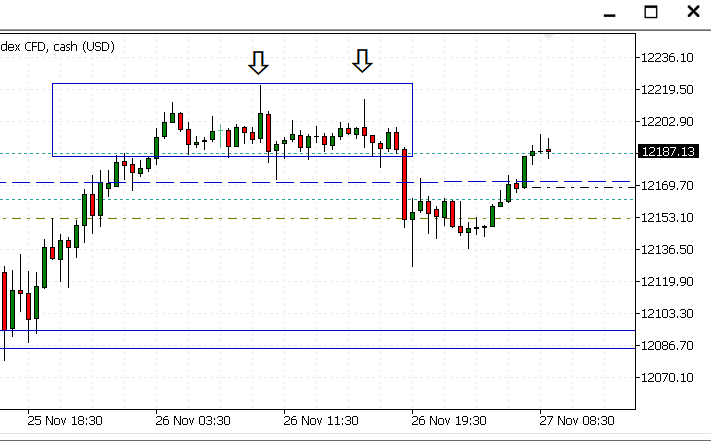Click the 12119.90 price scale label

[x=667, y=281]
